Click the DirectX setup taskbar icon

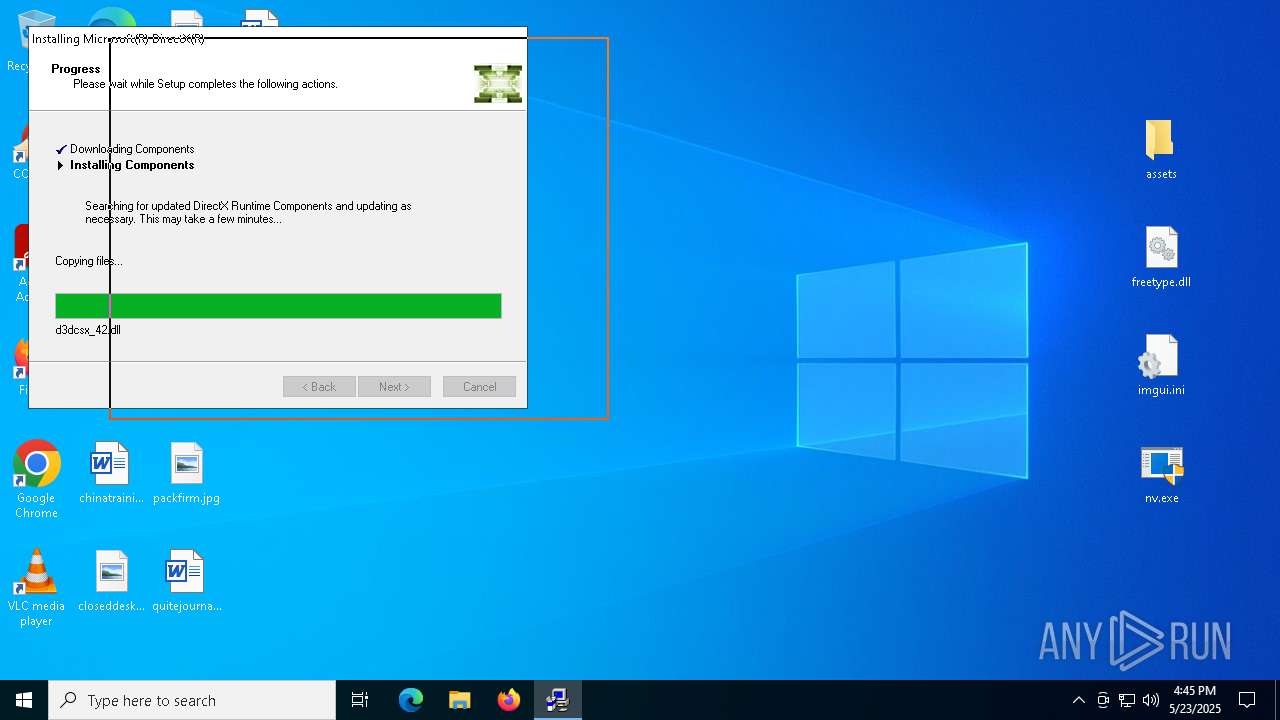558,700
